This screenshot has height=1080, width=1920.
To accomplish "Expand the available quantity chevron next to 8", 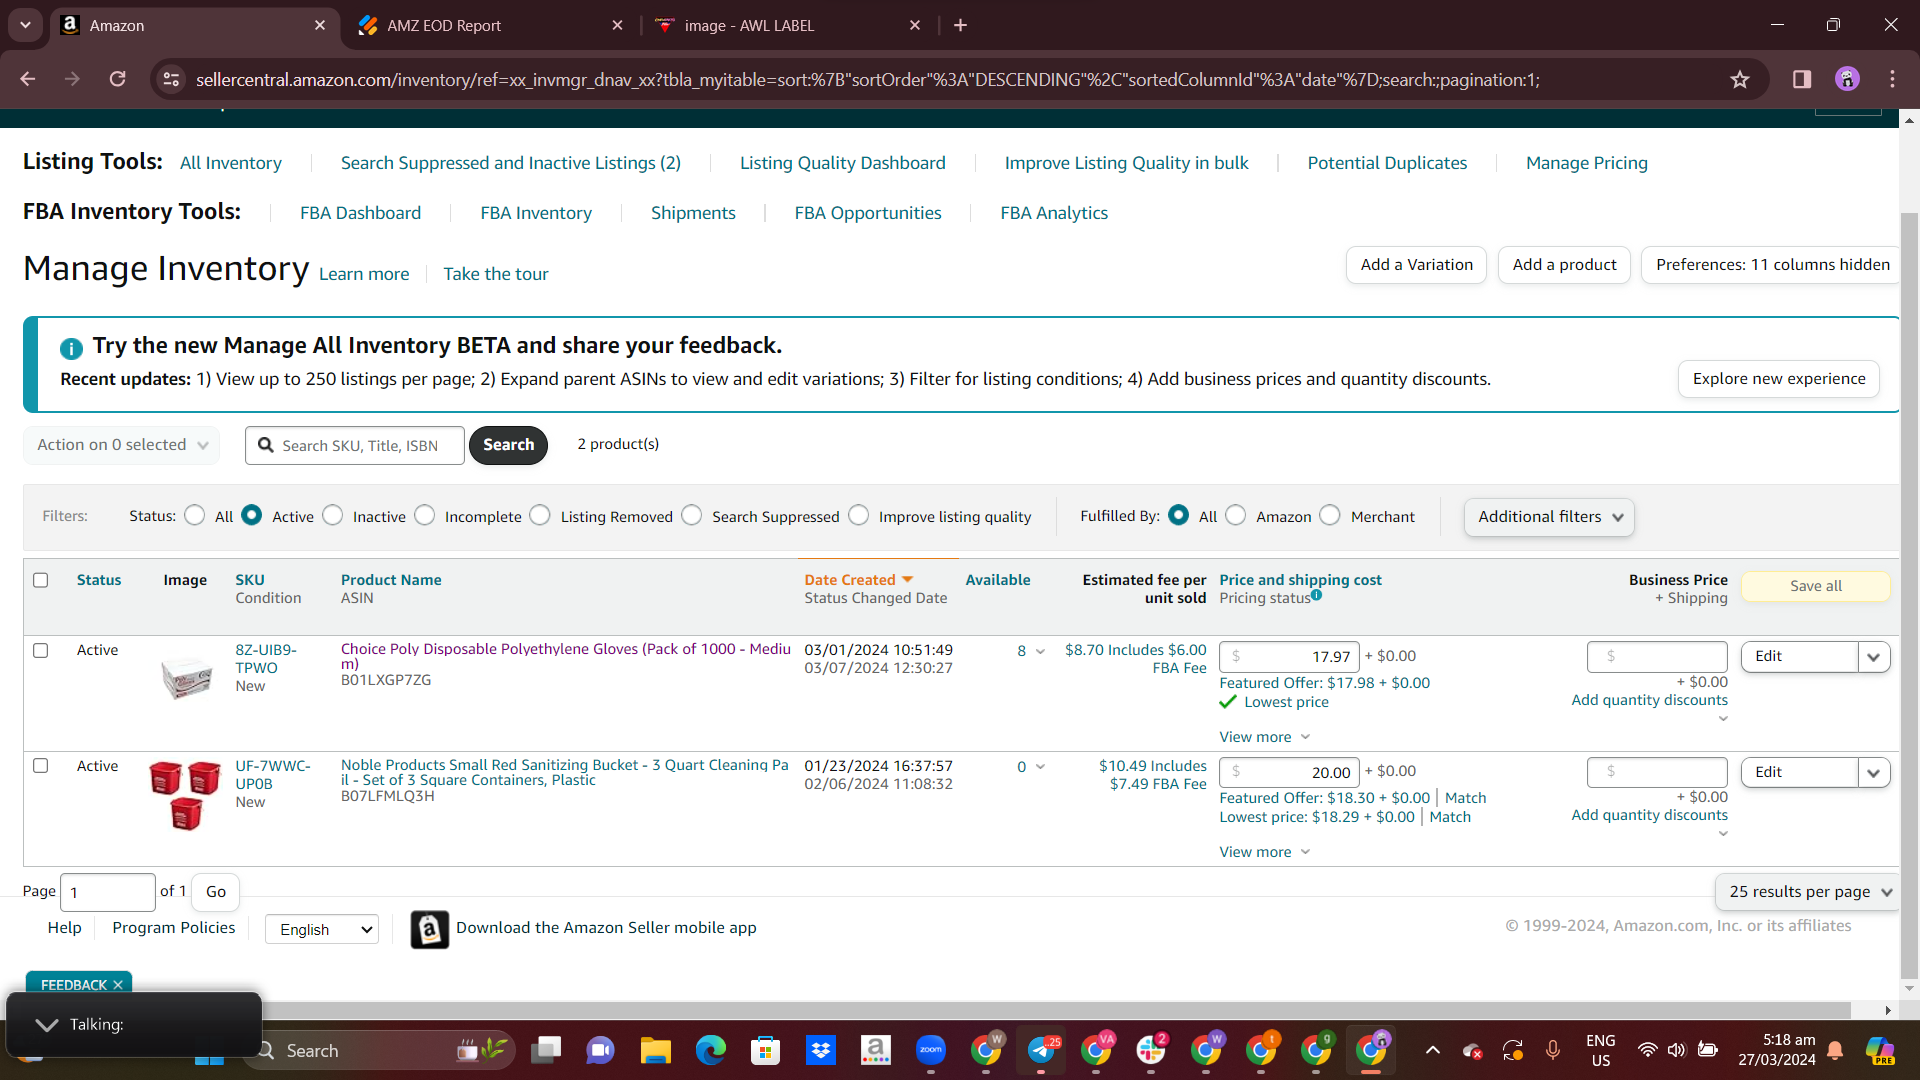I will [x=1040, y=652].
